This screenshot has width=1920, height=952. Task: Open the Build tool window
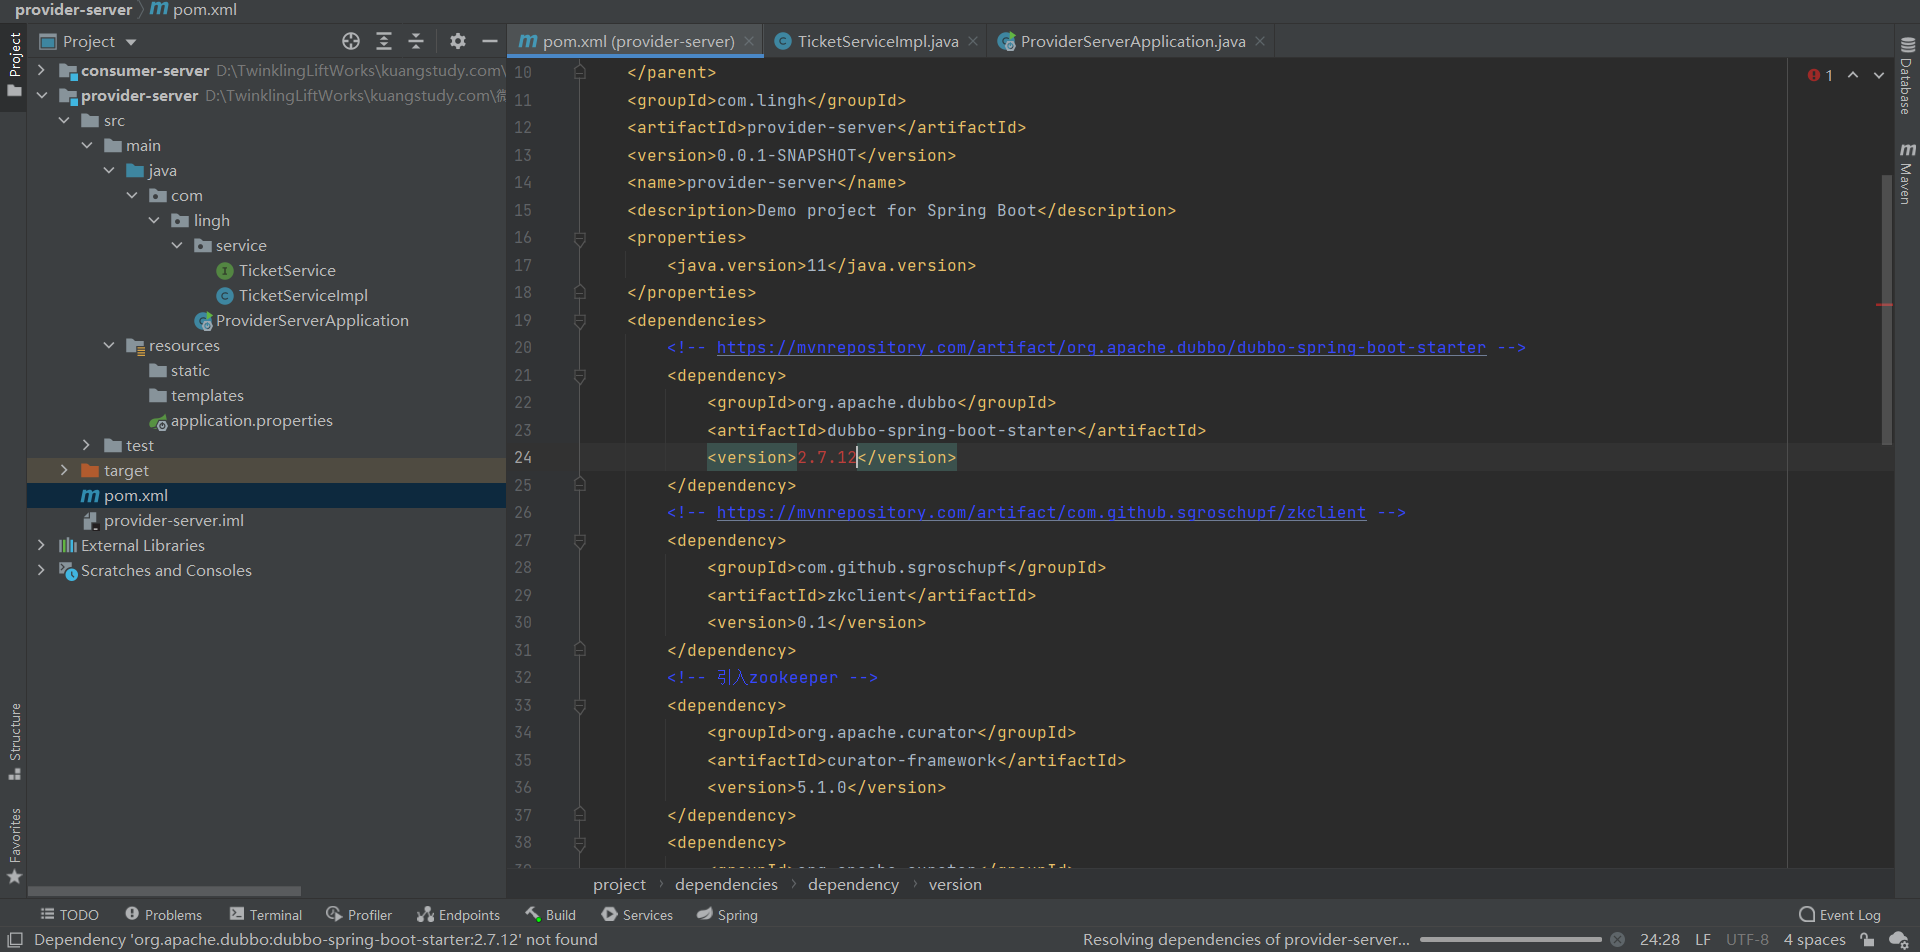pyautogui.click(x=551, y=914)
